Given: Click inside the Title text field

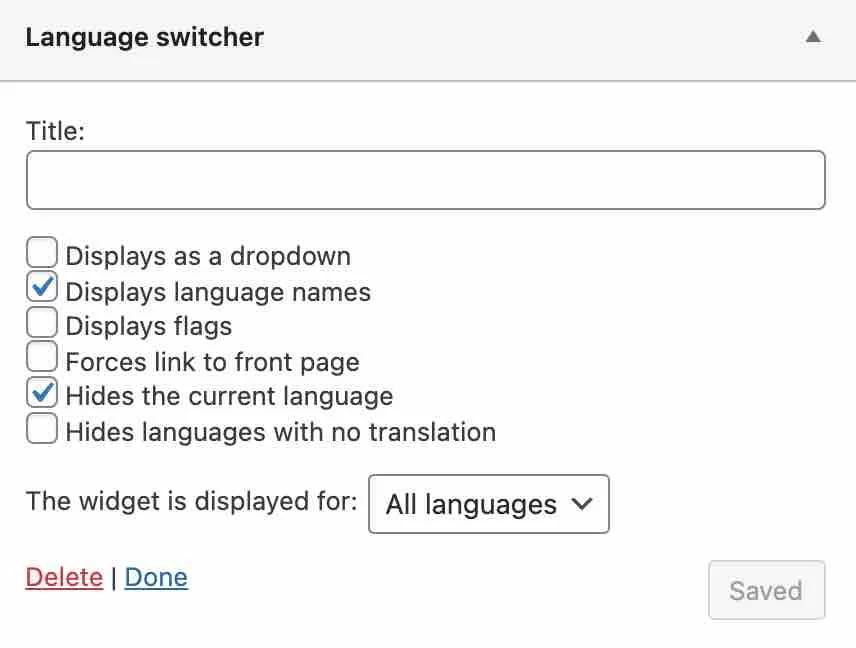Looking at the screenshot, I should (x=425, y=180).
